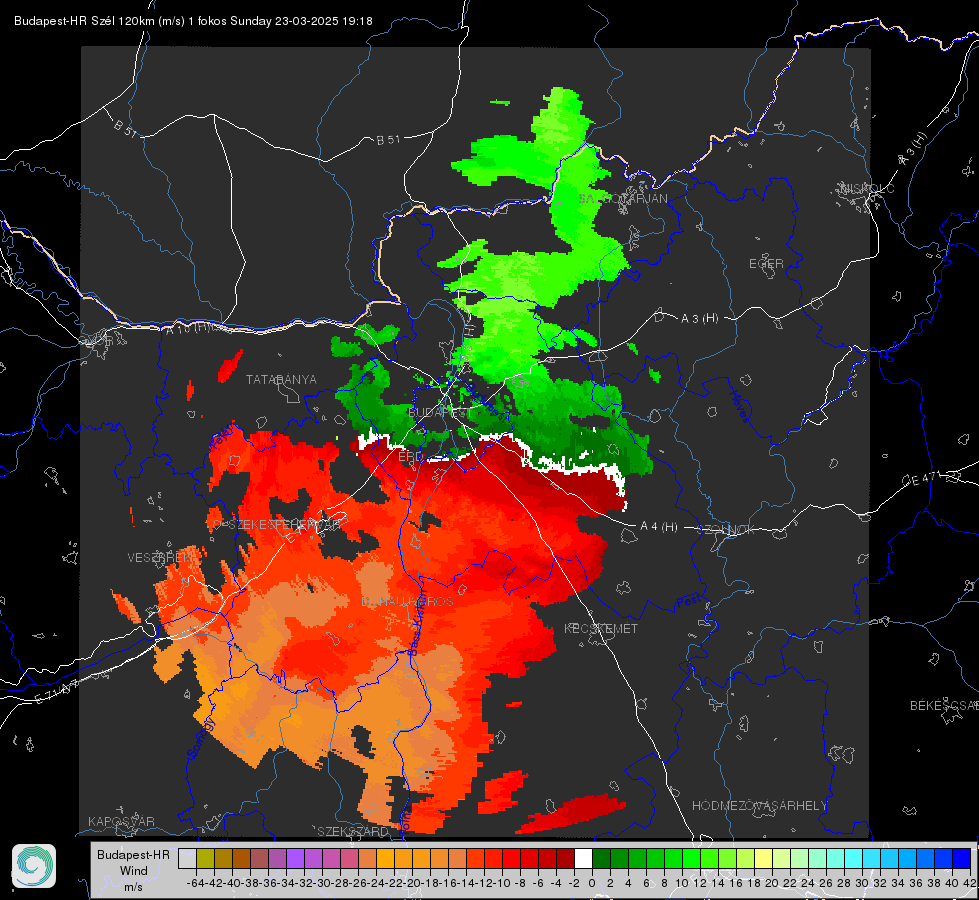Click the VESZPREM city label
This screenshot has height=900, width=979.
pos(161,557)
